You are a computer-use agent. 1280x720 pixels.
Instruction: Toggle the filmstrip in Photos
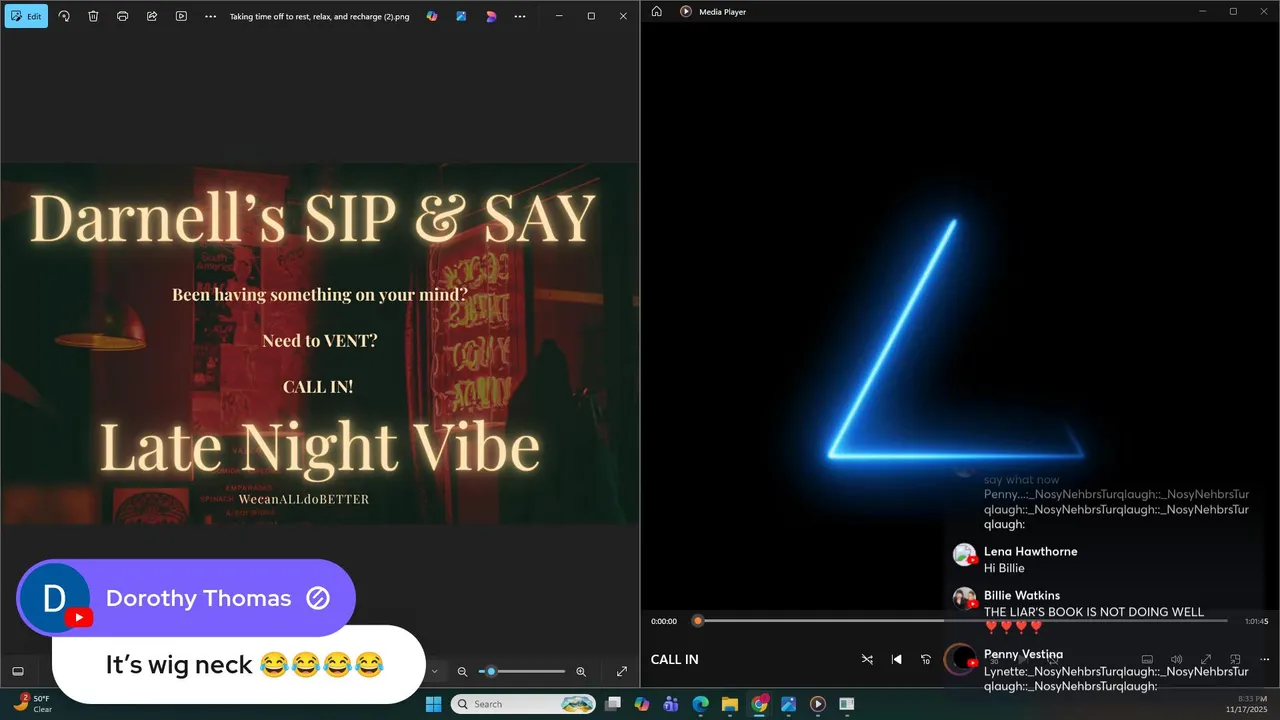tap(18, 671)
